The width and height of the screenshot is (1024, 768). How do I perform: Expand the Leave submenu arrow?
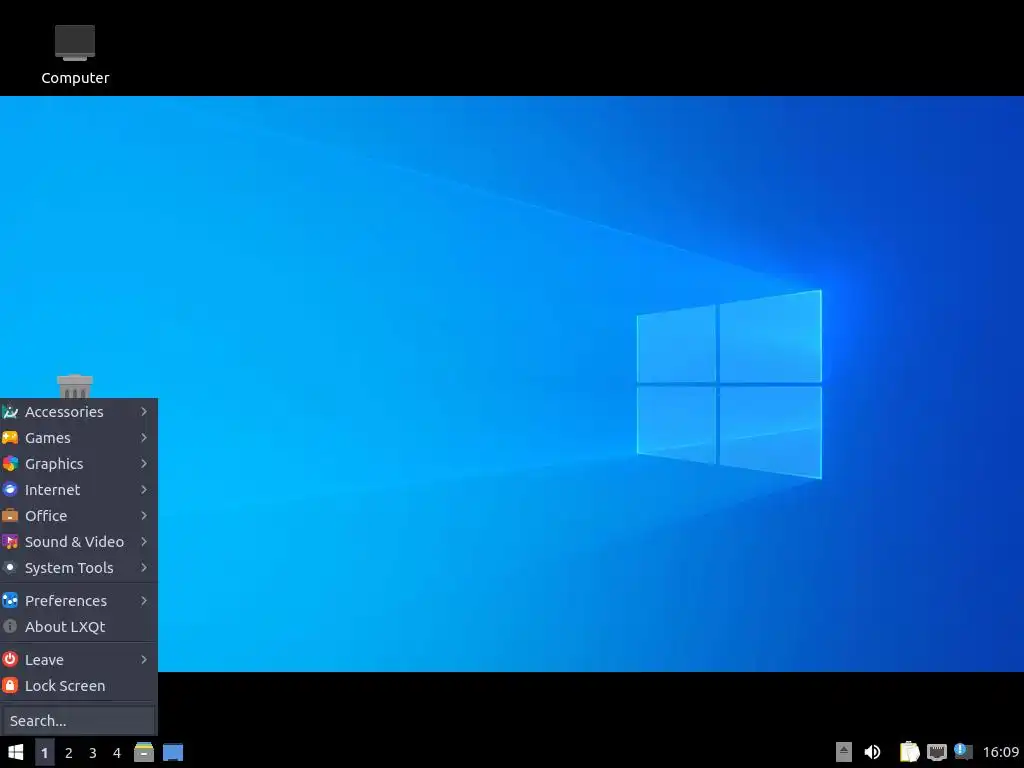point(144,660)
